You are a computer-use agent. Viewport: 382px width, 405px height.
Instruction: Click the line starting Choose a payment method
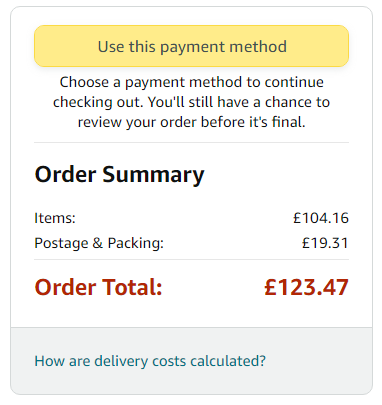[191, 82]
